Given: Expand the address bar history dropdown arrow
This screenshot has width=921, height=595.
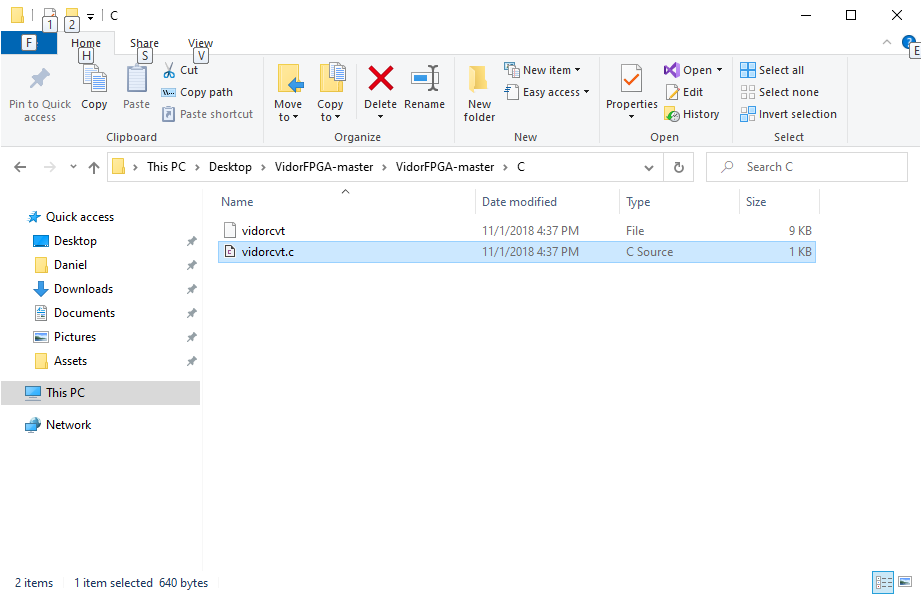Looking at the screenshot, I should [652, 167].
